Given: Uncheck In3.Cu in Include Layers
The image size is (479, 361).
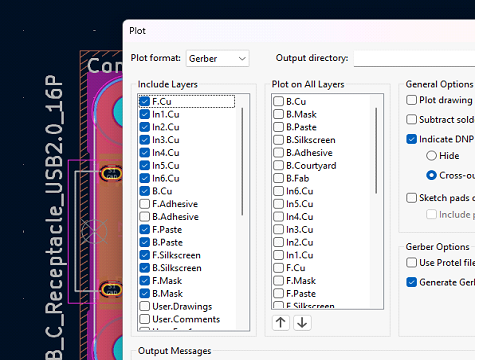Looking at the screenshot, I should (145, 140).
